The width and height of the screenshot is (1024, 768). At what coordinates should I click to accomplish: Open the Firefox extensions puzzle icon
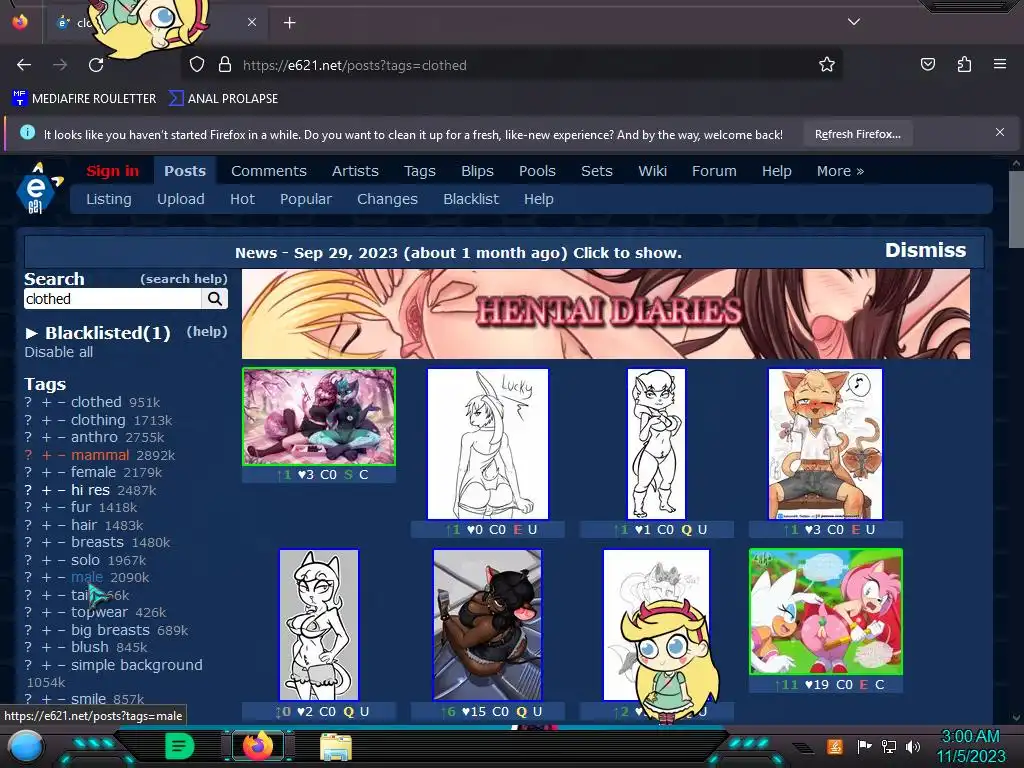[x=964, y=64]
